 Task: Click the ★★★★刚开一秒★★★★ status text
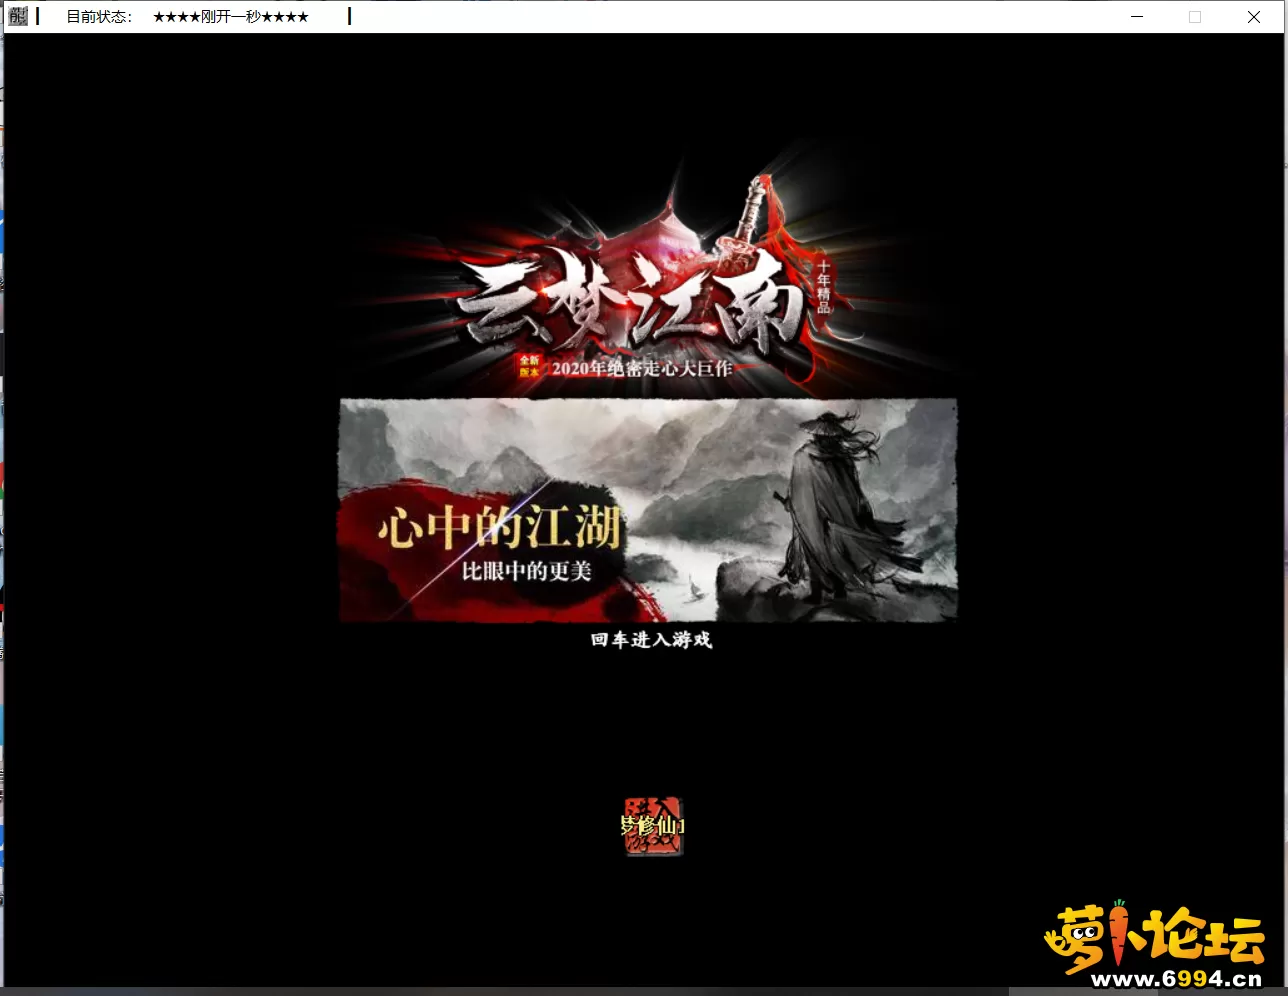[x=231, y=17]
